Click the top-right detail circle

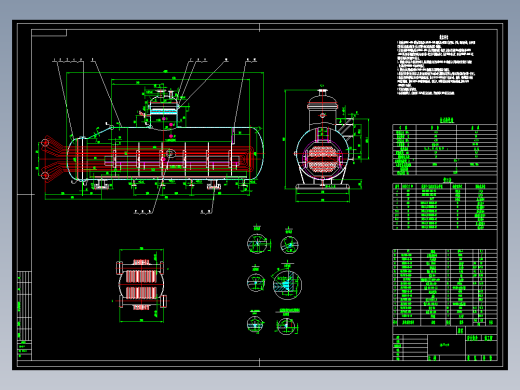(289, 245)
